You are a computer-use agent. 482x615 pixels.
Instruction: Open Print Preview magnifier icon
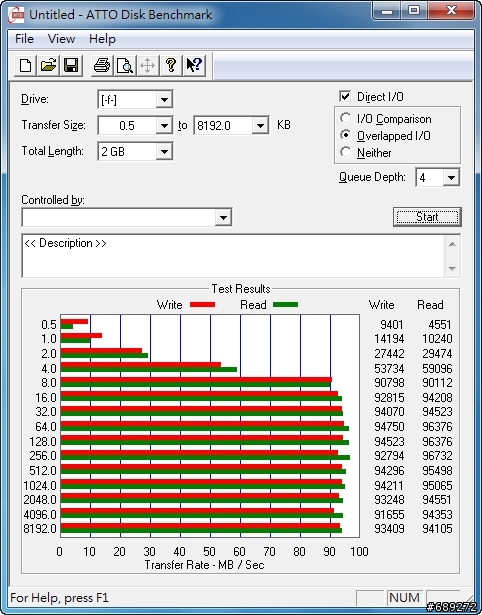[x=124, y=65]
